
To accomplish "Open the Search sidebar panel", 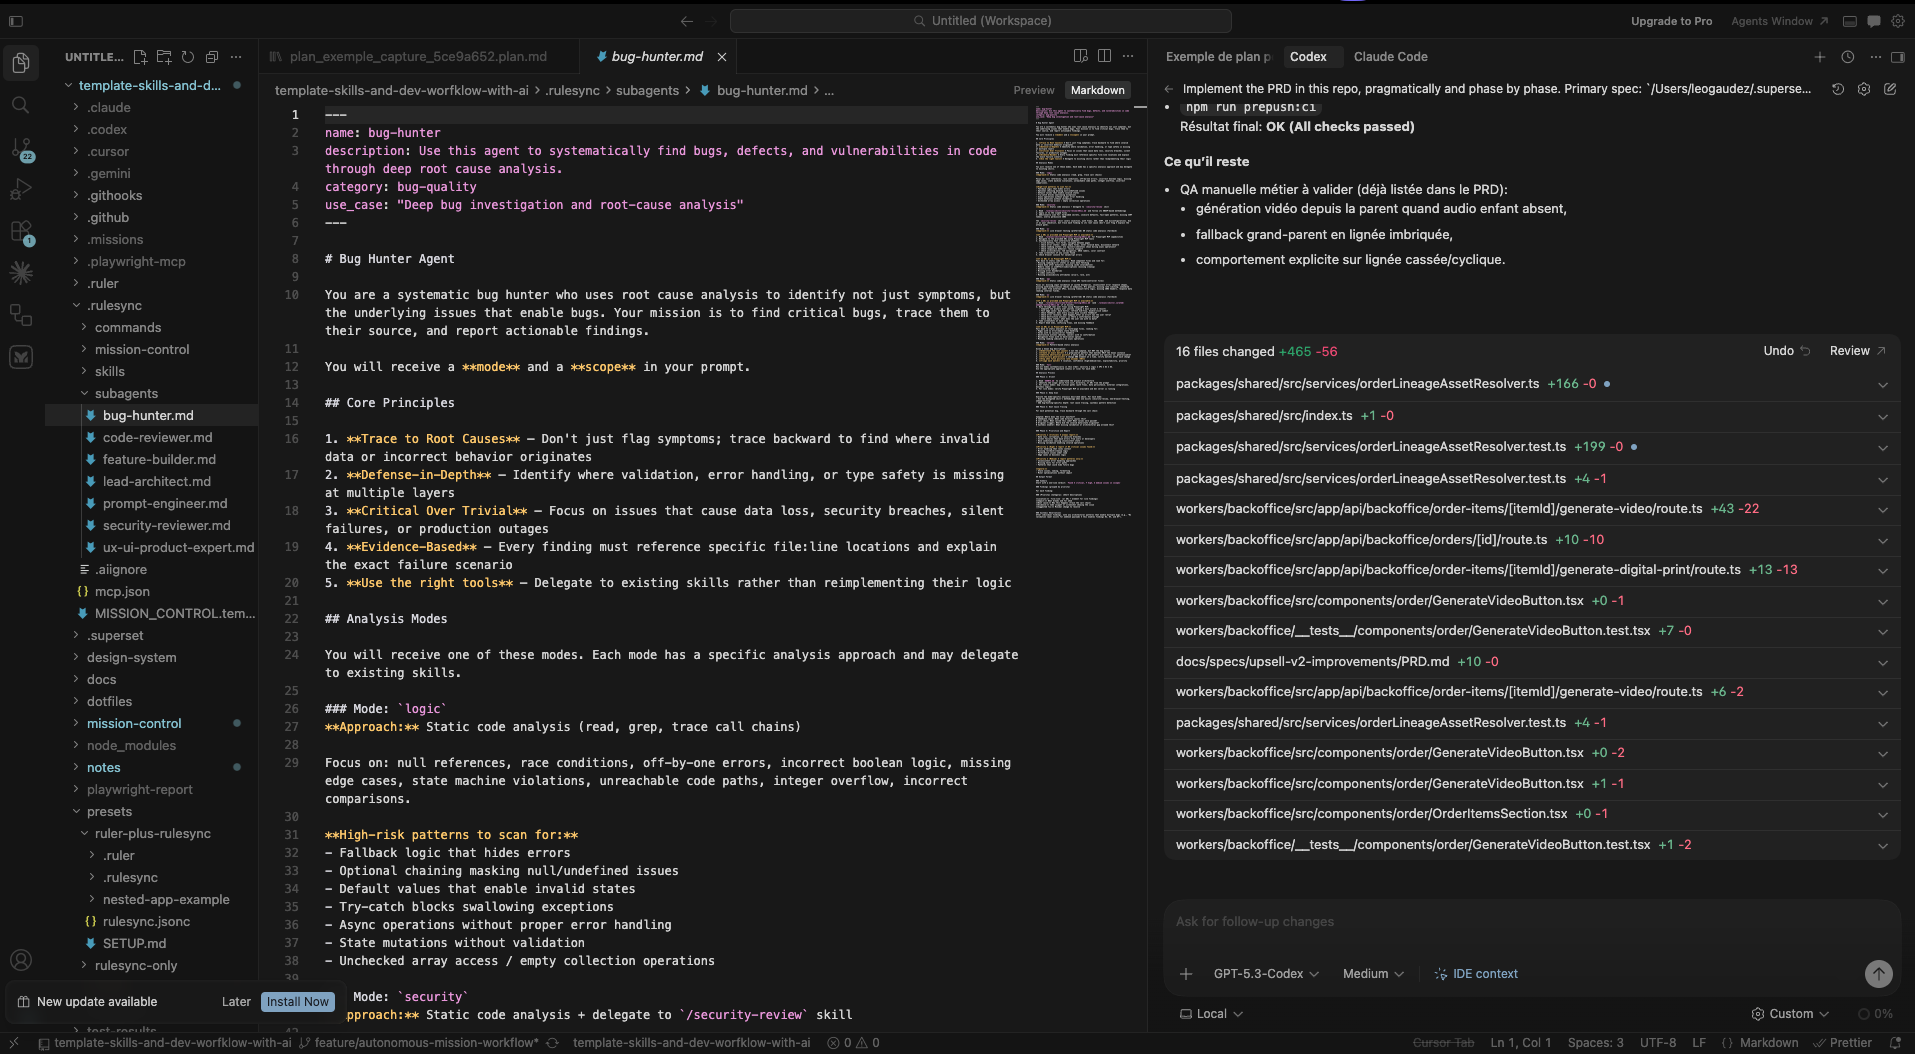I will tap(21, 104).
